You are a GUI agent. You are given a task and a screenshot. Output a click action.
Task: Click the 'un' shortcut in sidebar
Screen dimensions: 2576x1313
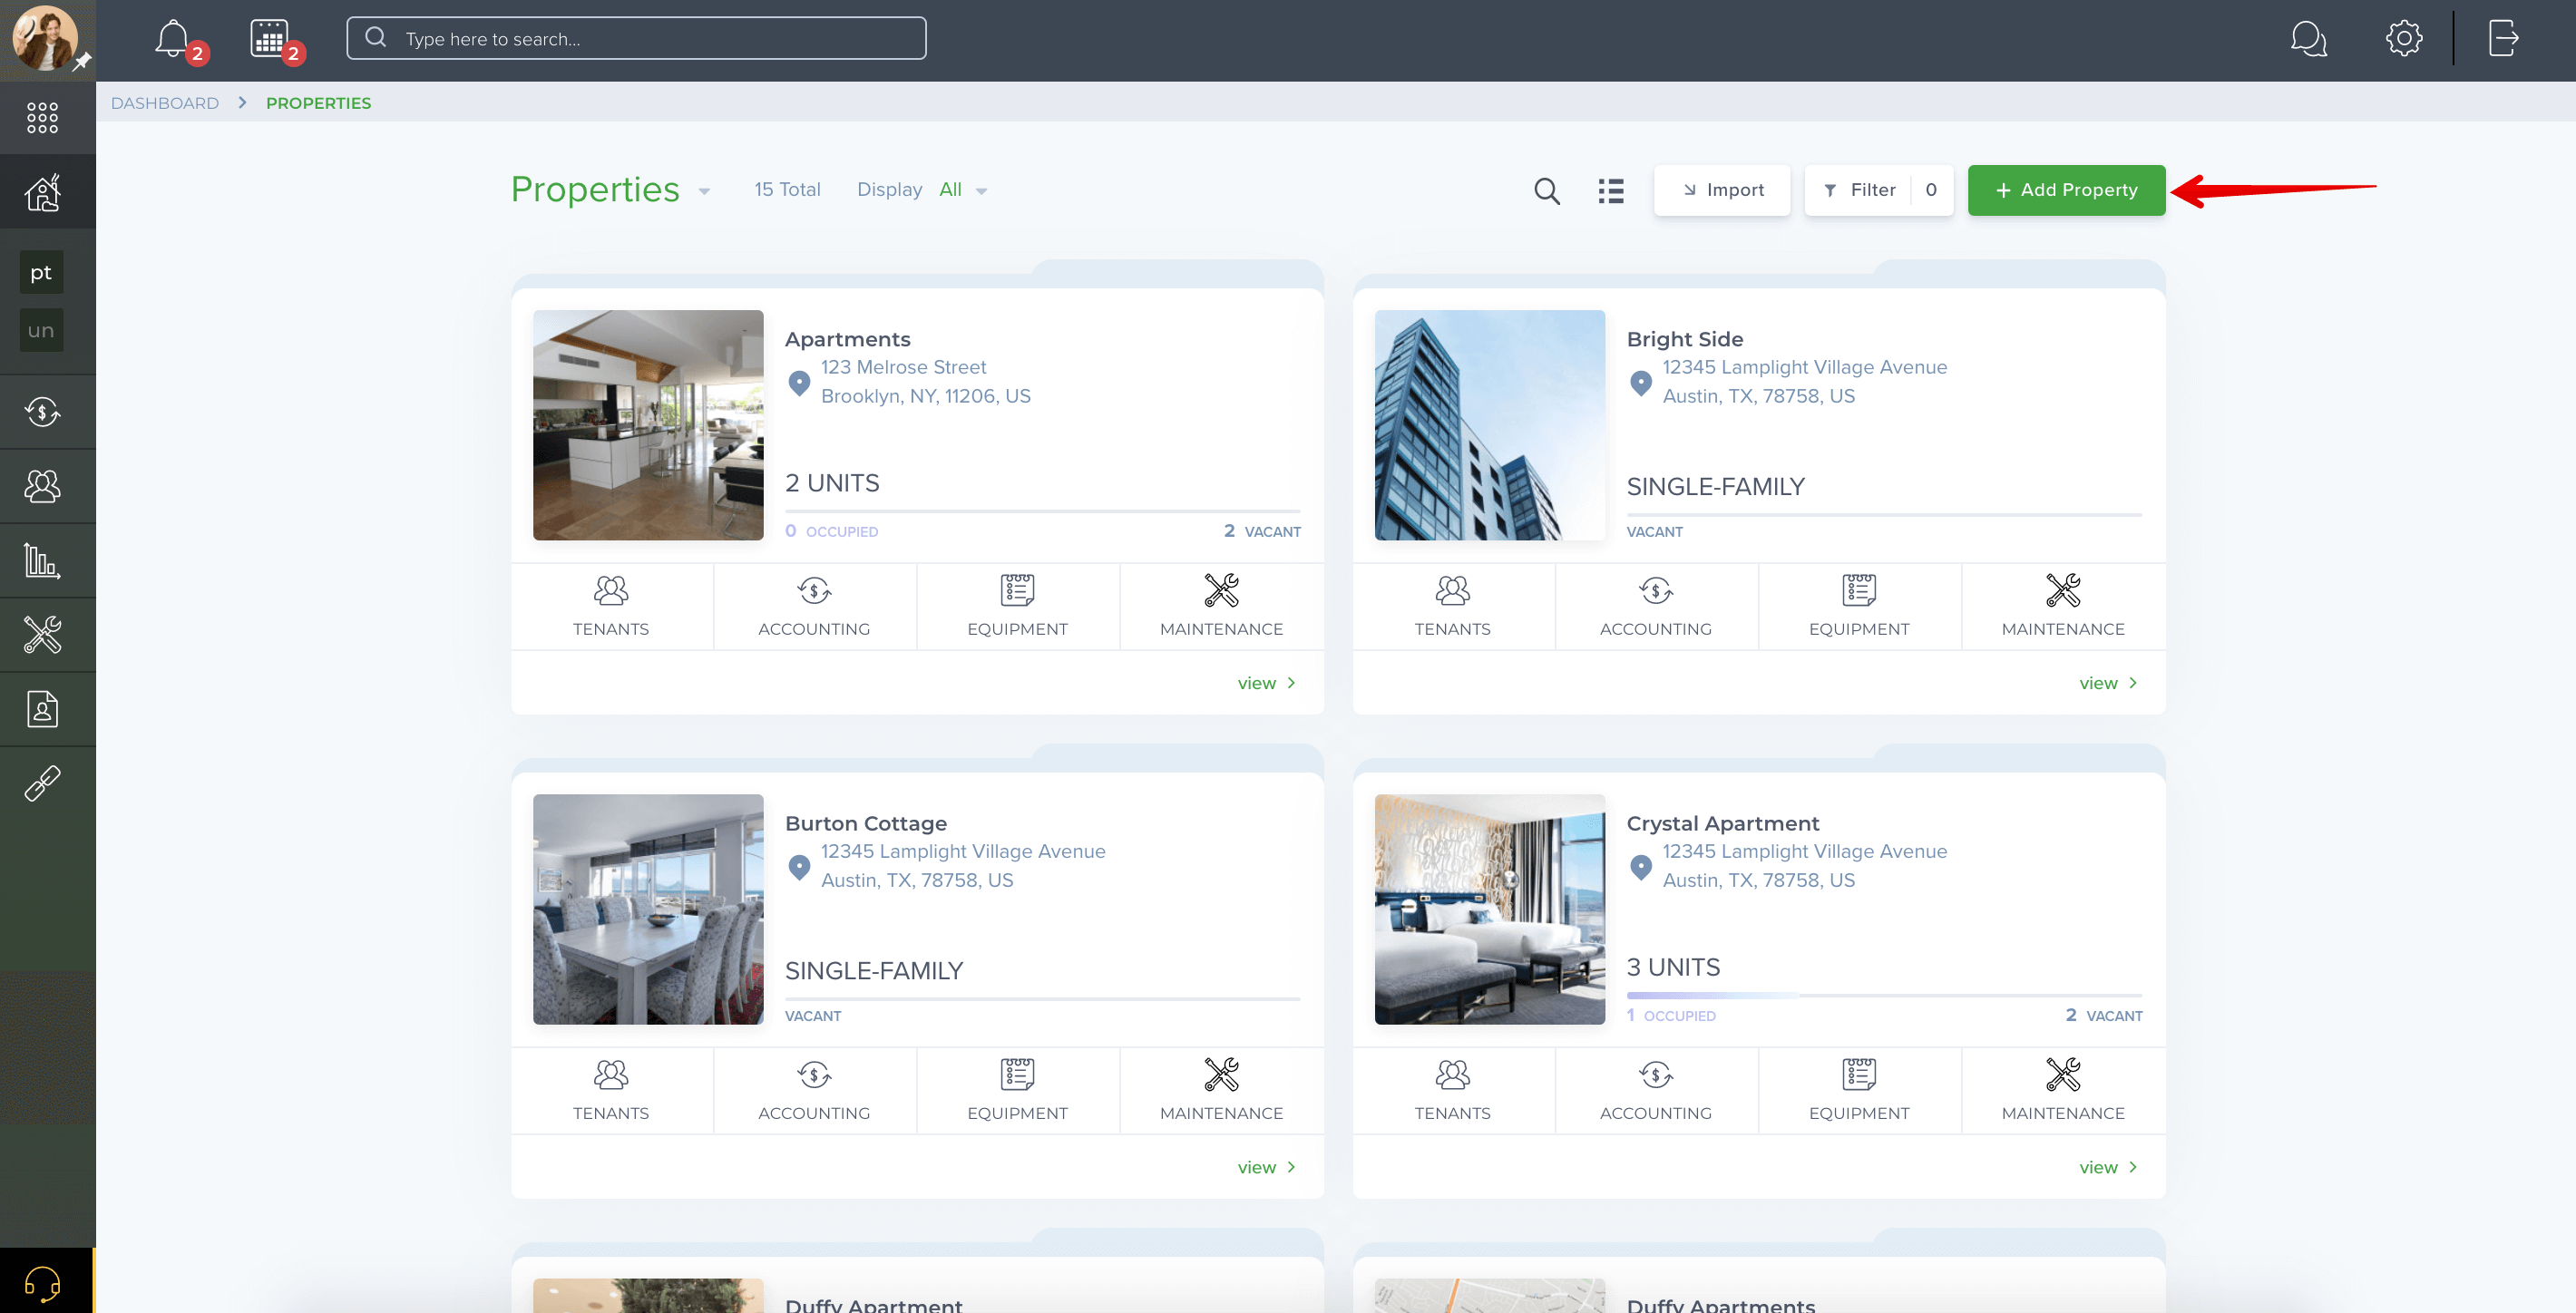[41, 330]
